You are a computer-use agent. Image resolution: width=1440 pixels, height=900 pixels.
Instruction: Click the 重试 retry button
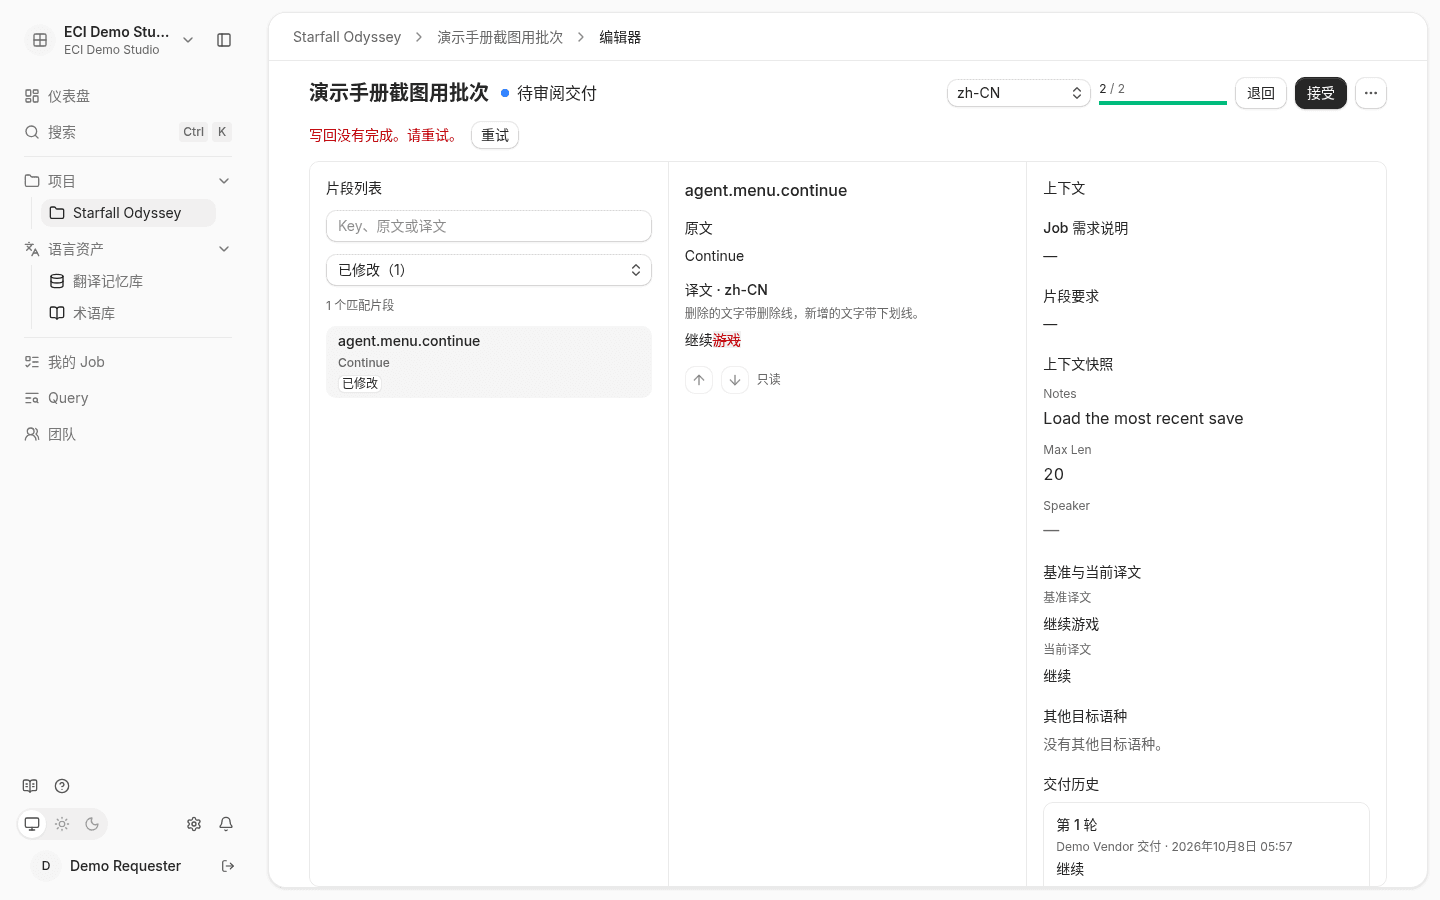click(495, 135)
